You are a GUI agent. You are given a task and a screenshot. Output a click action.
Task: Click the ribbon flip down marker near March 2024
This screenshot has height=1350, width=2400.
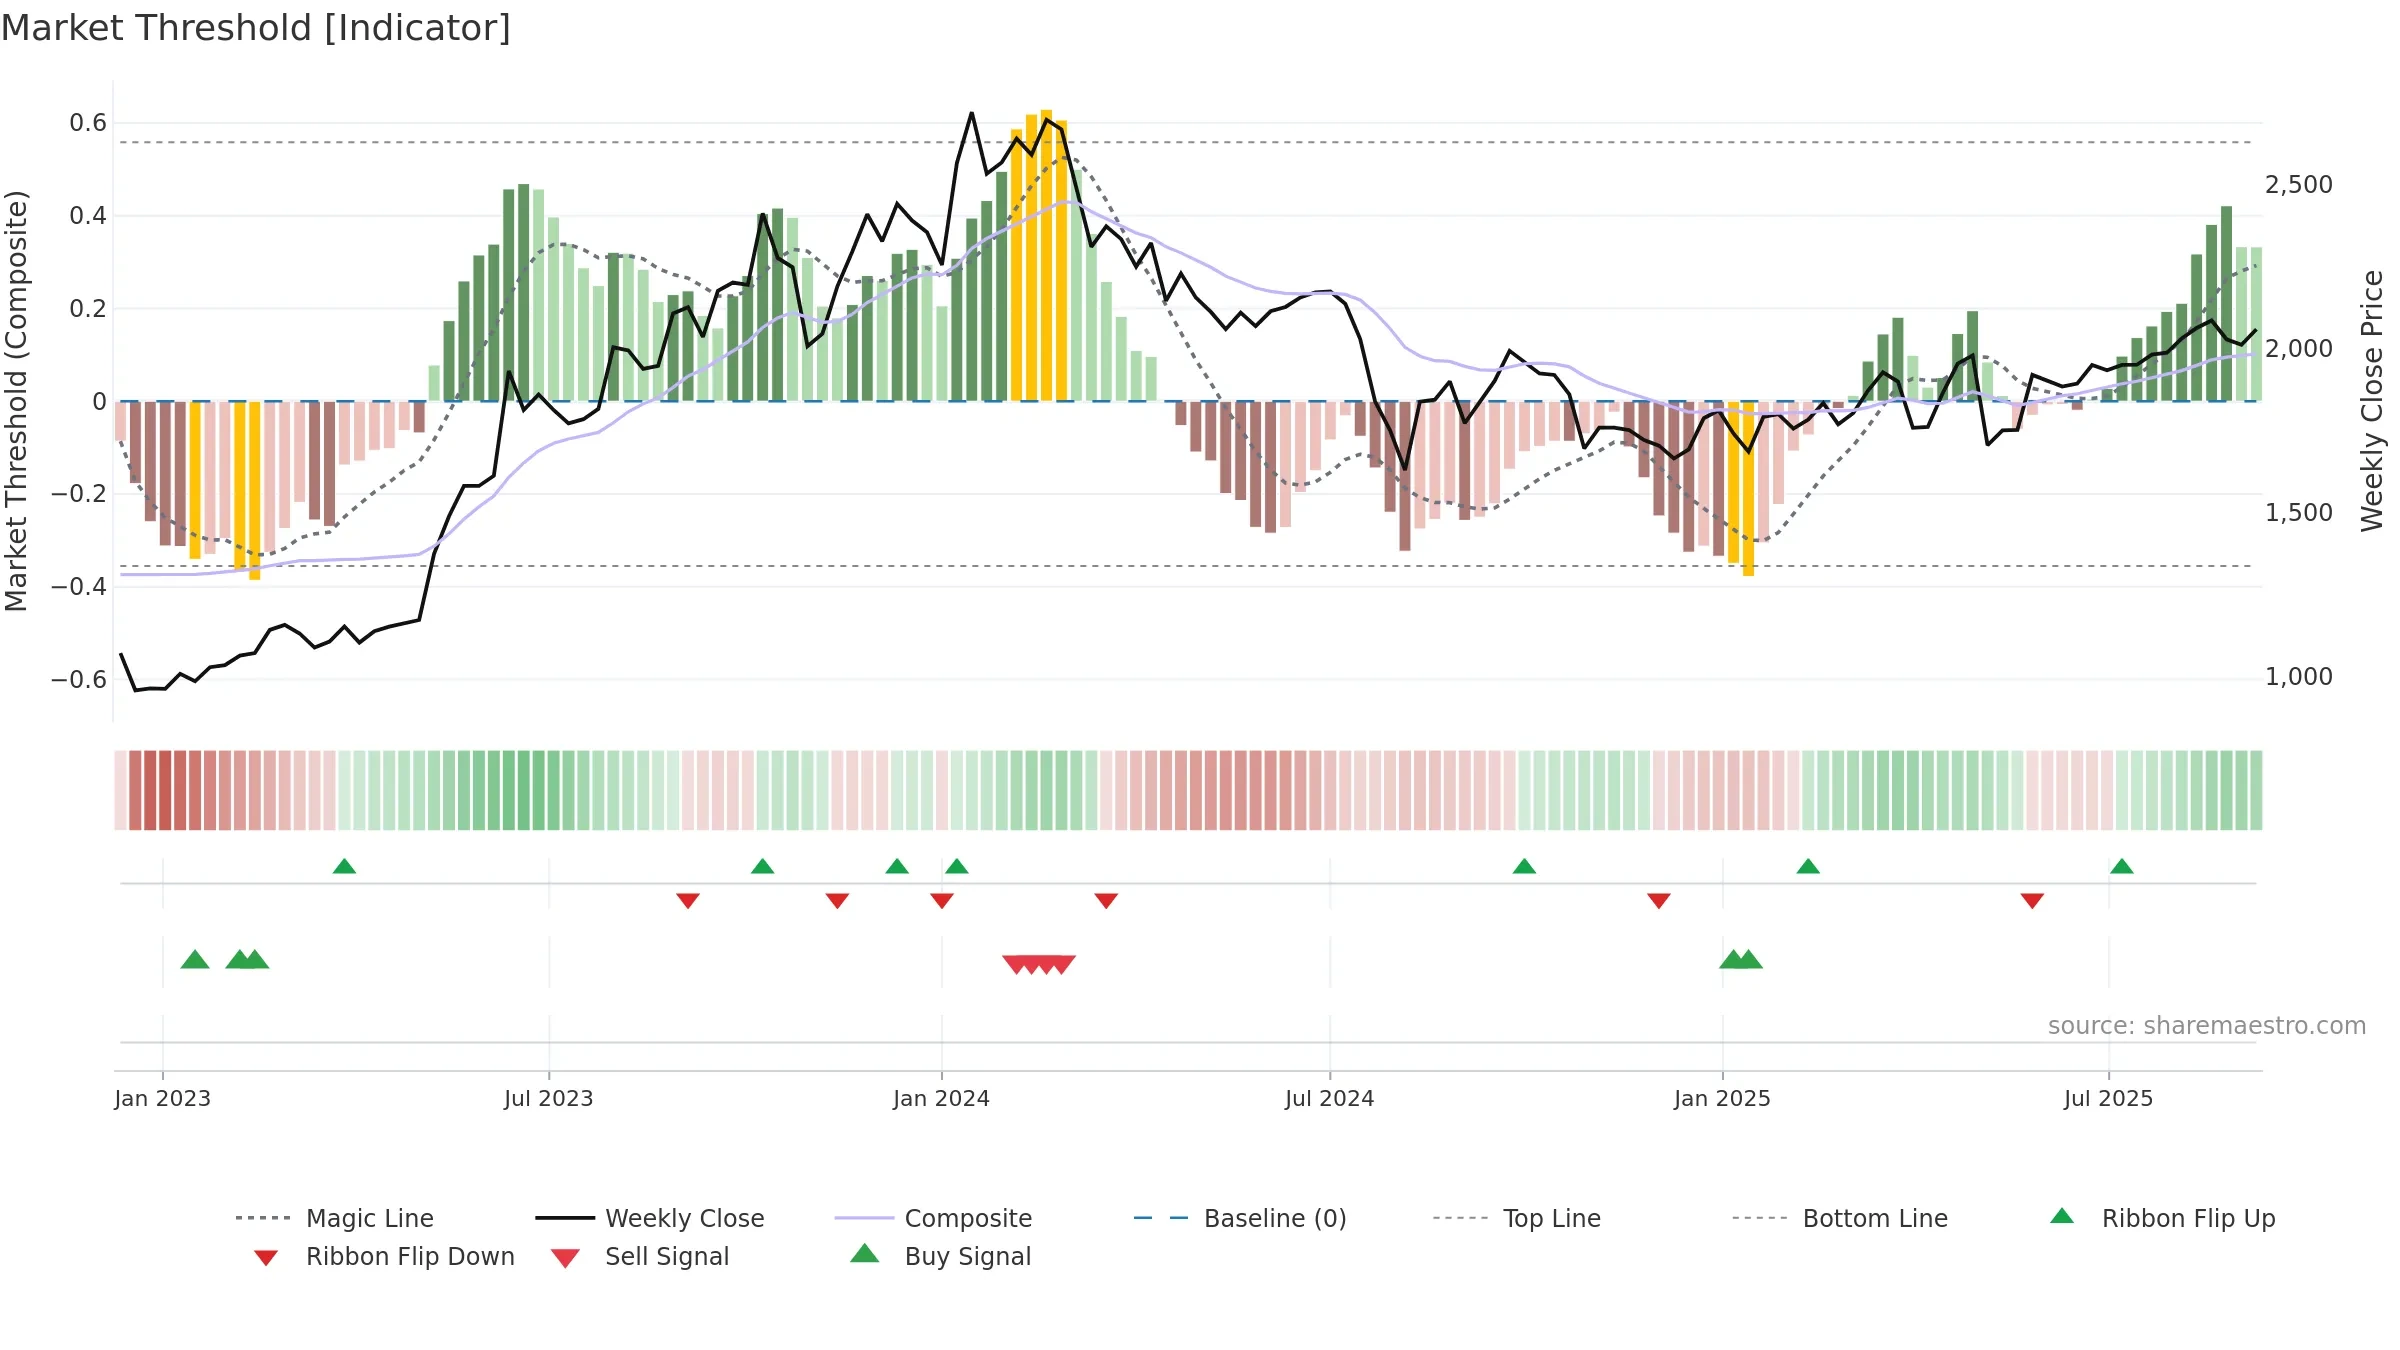pyautogui.click(x=1106, y=901)
